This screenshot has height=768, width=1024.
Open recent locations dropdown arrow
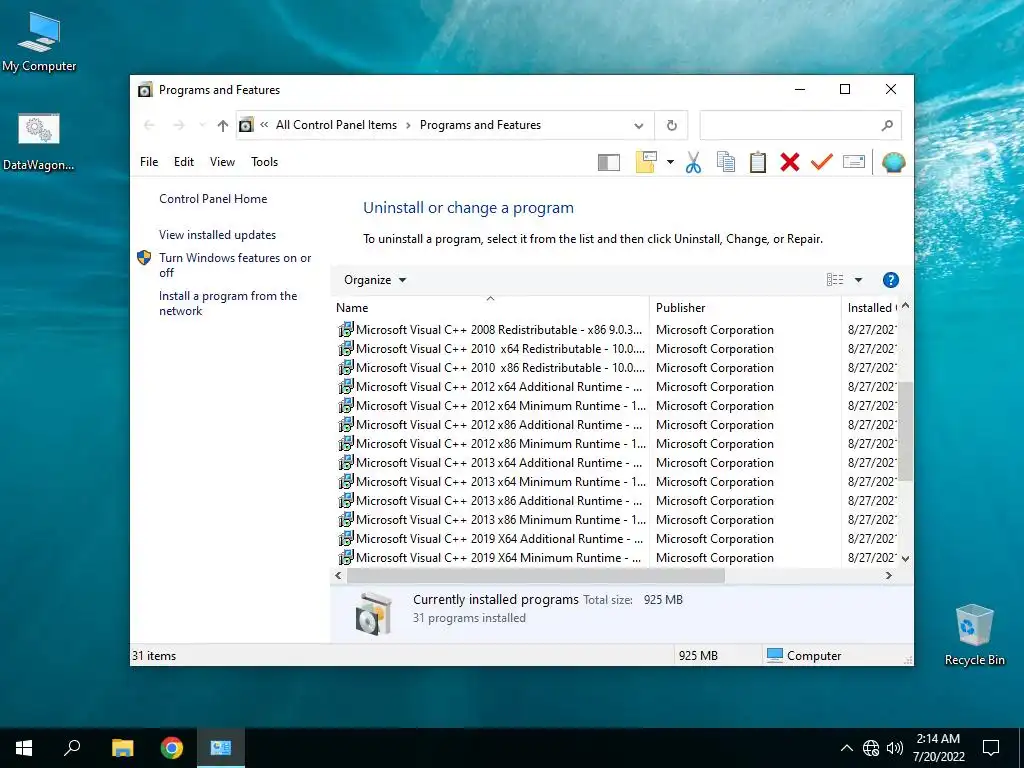pyautogui.click(x=202, y=125)
